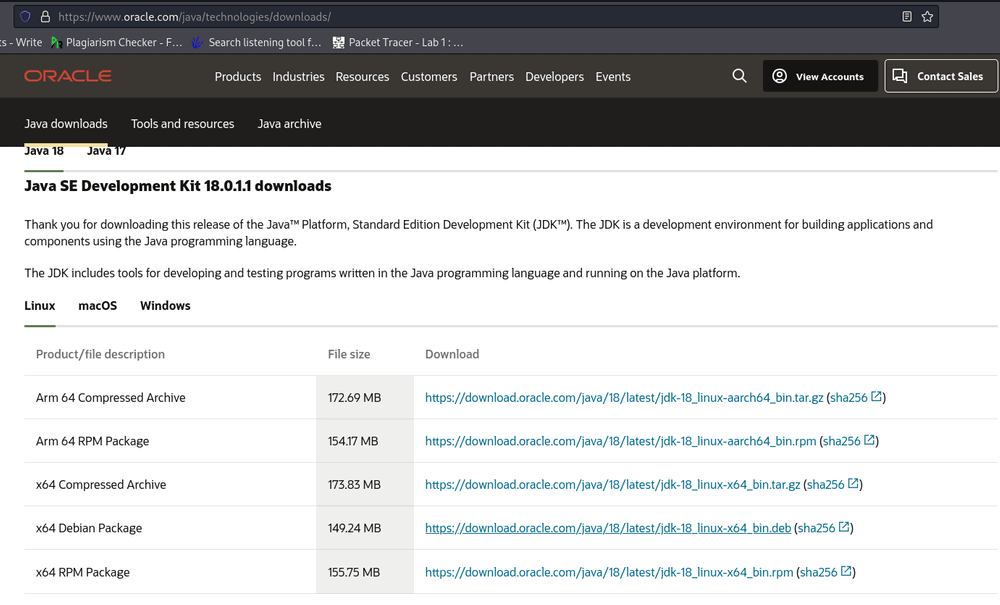Switch to the Windows downloads tab
Image resolution: width=1000 pixels, height=605 pixels.
pos(165,306)
